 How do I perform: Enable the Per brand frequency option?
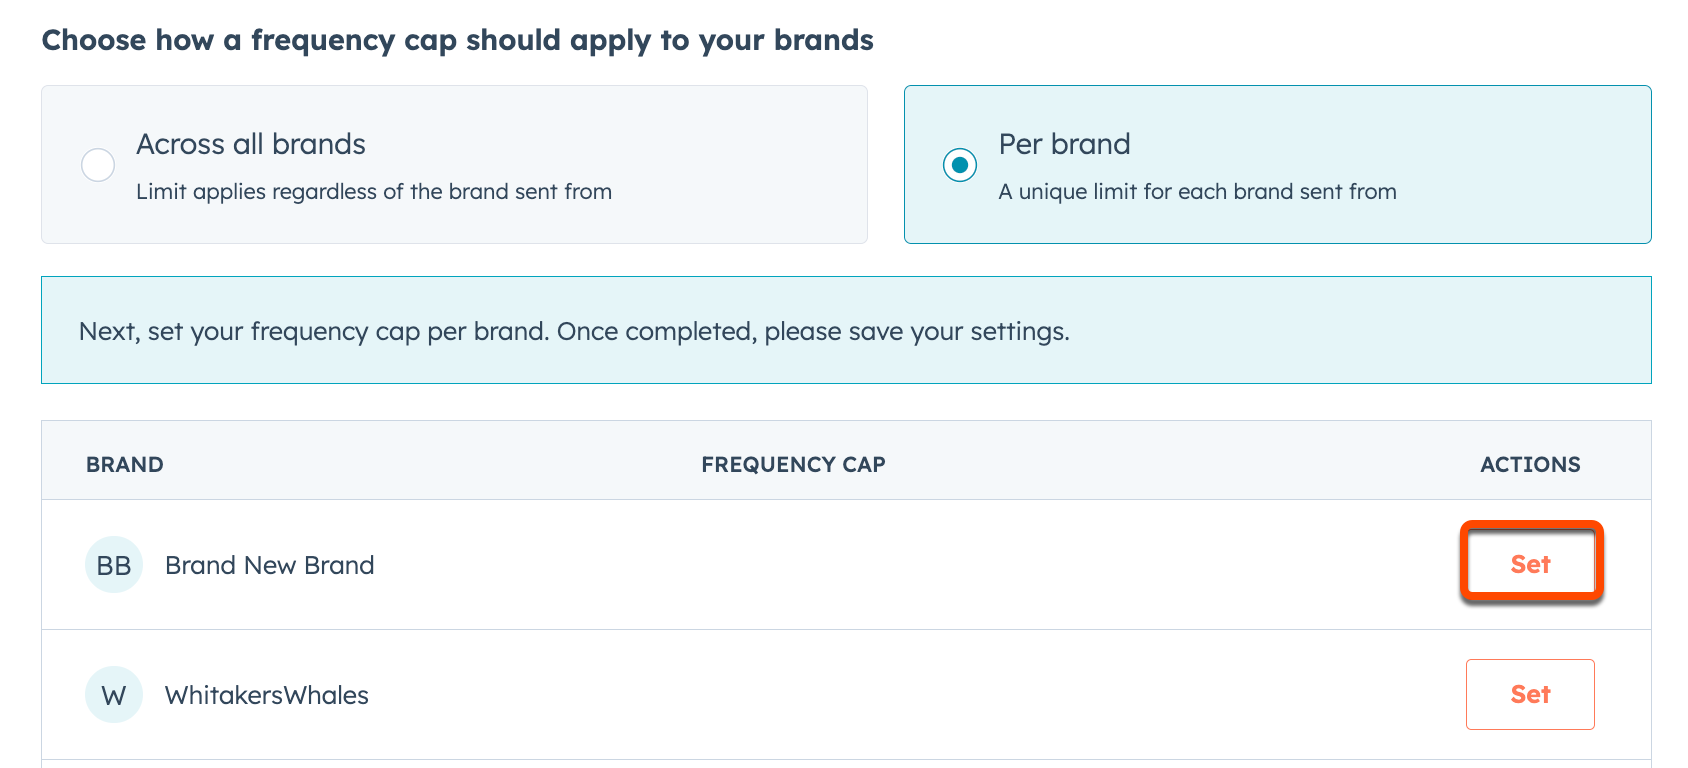[x=959, y=164]
